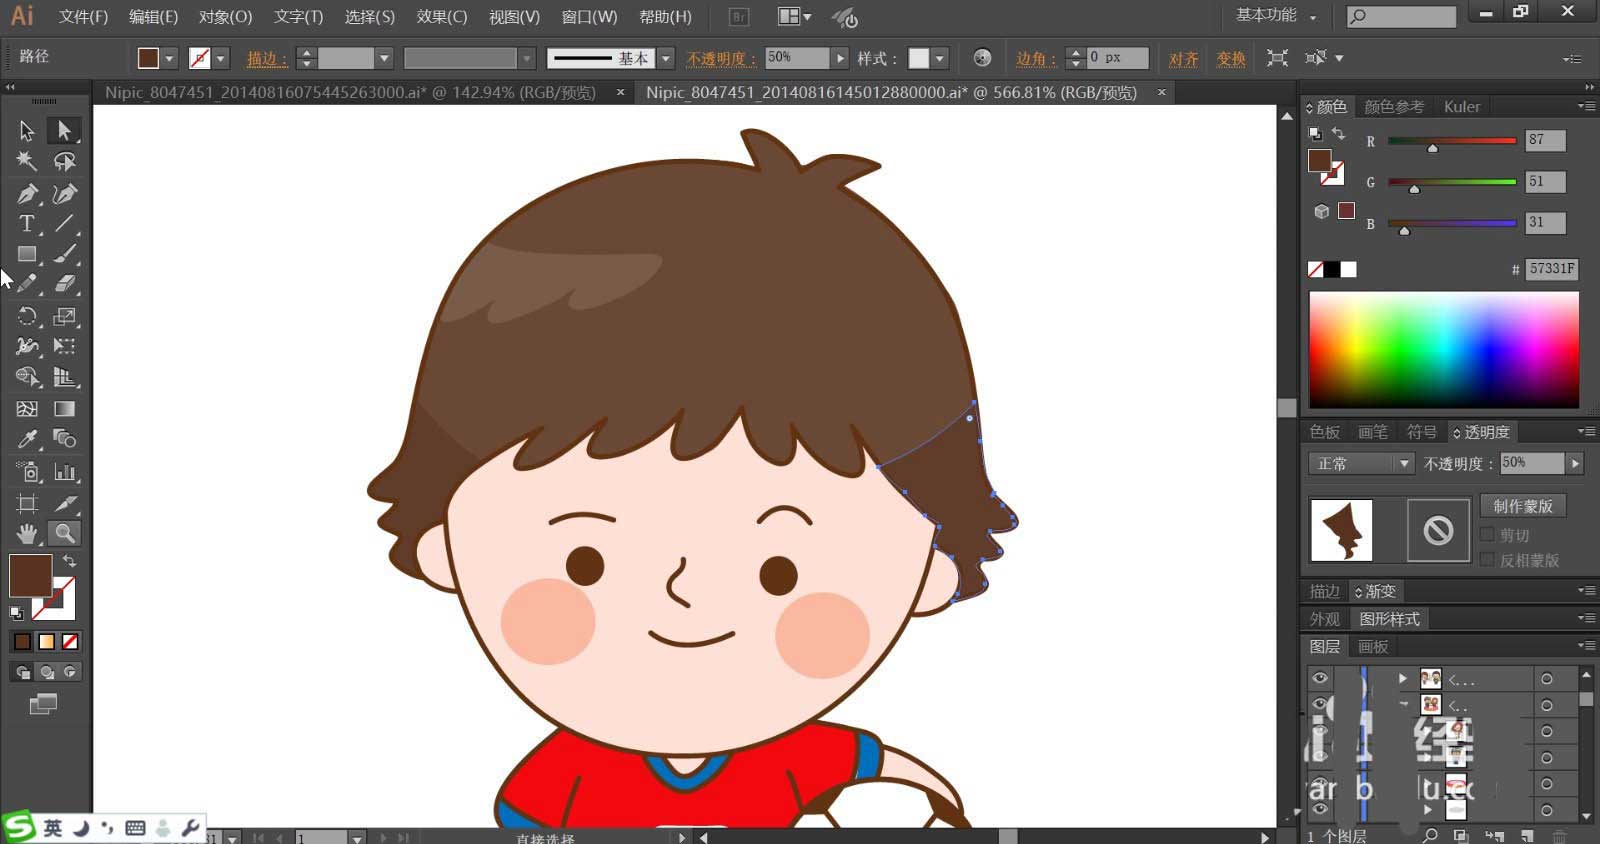
Task: Select the Magic Wand tool
Action: 27,161
